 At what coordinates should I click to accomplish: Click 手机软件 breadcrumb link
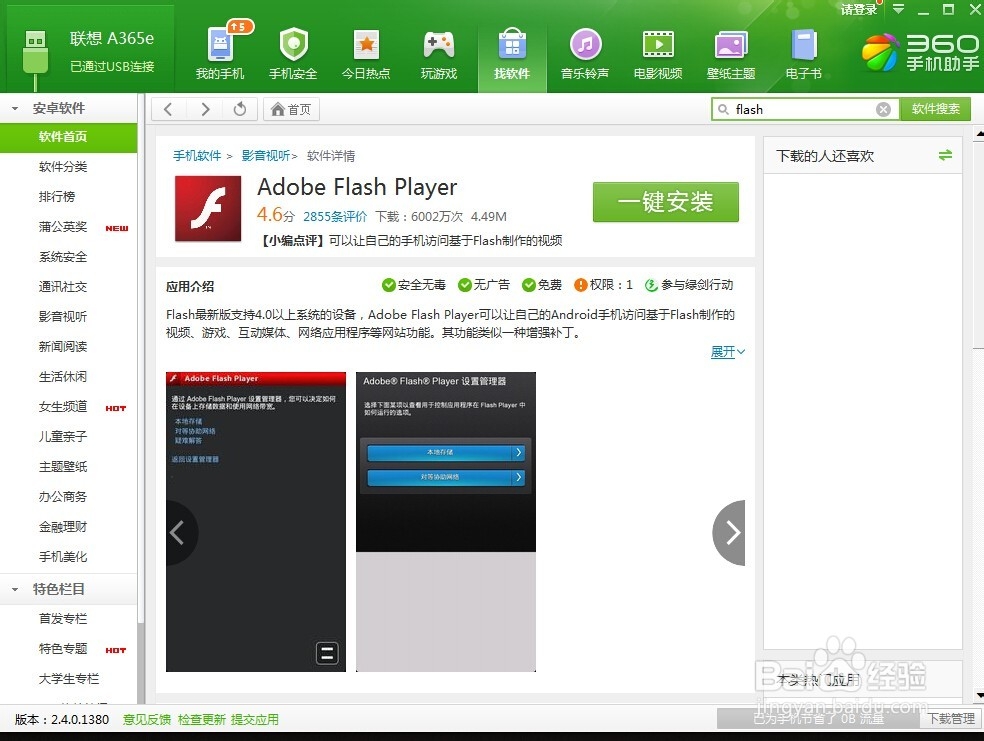click(x=197, y=156)
